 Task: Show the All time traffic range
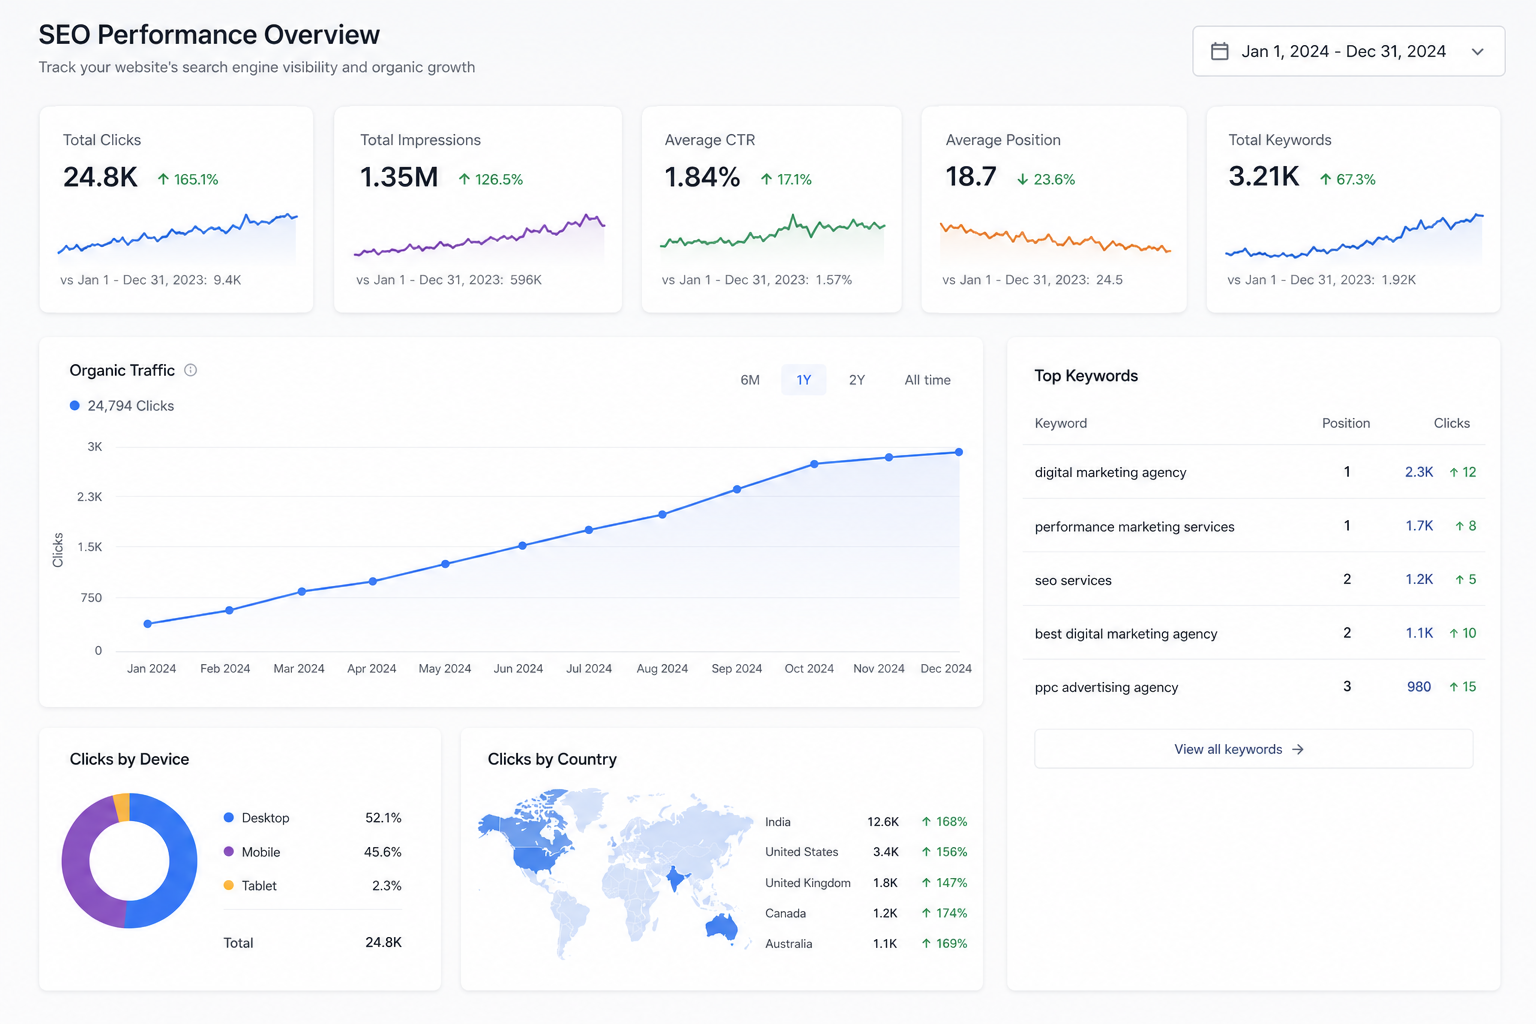coord(928,380)
